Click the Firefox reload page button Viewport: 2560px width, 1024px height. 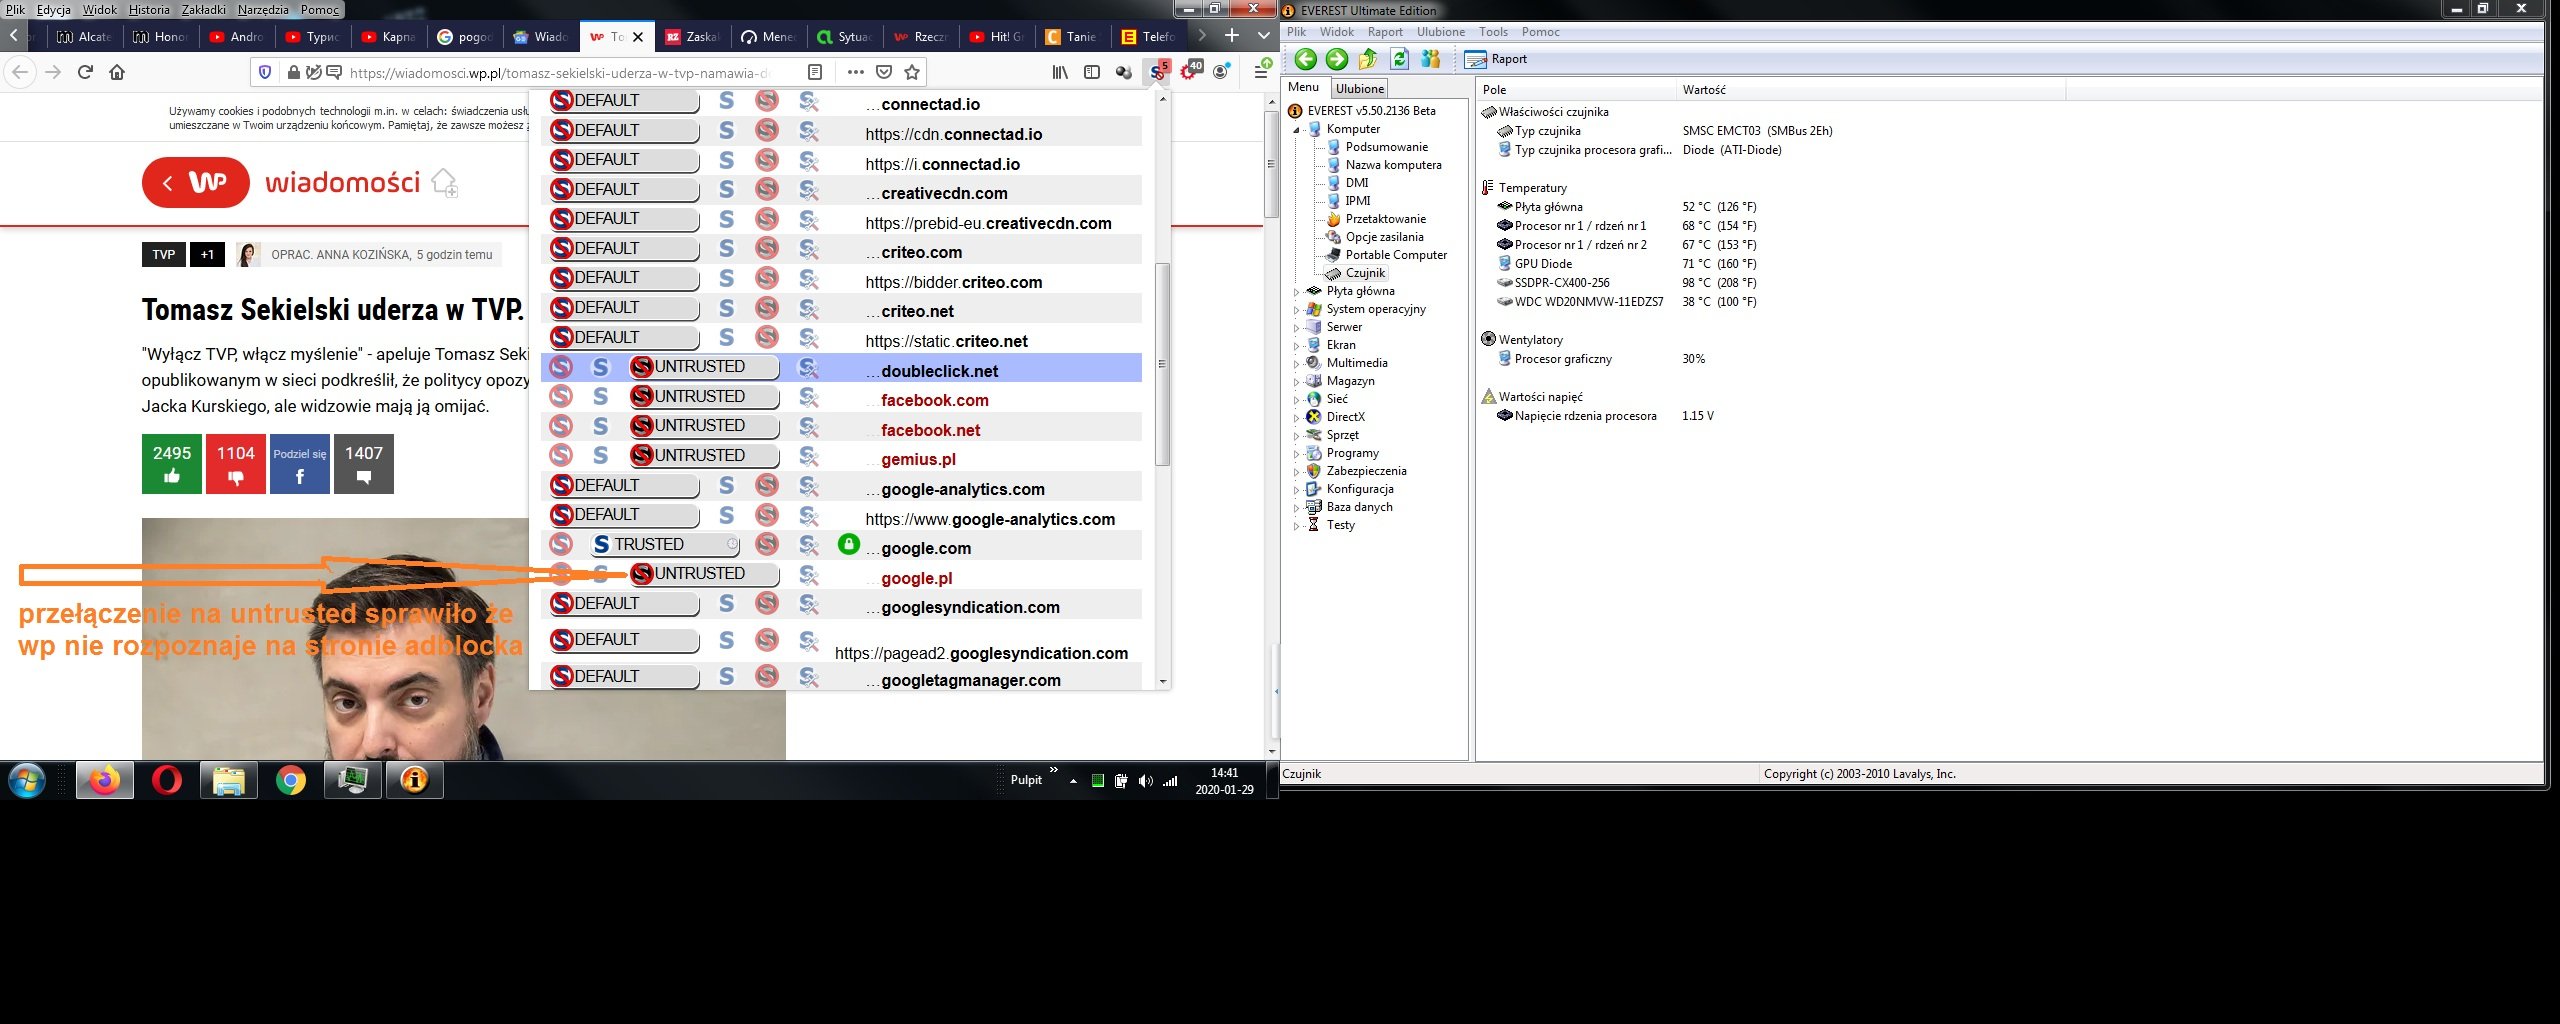85,72
